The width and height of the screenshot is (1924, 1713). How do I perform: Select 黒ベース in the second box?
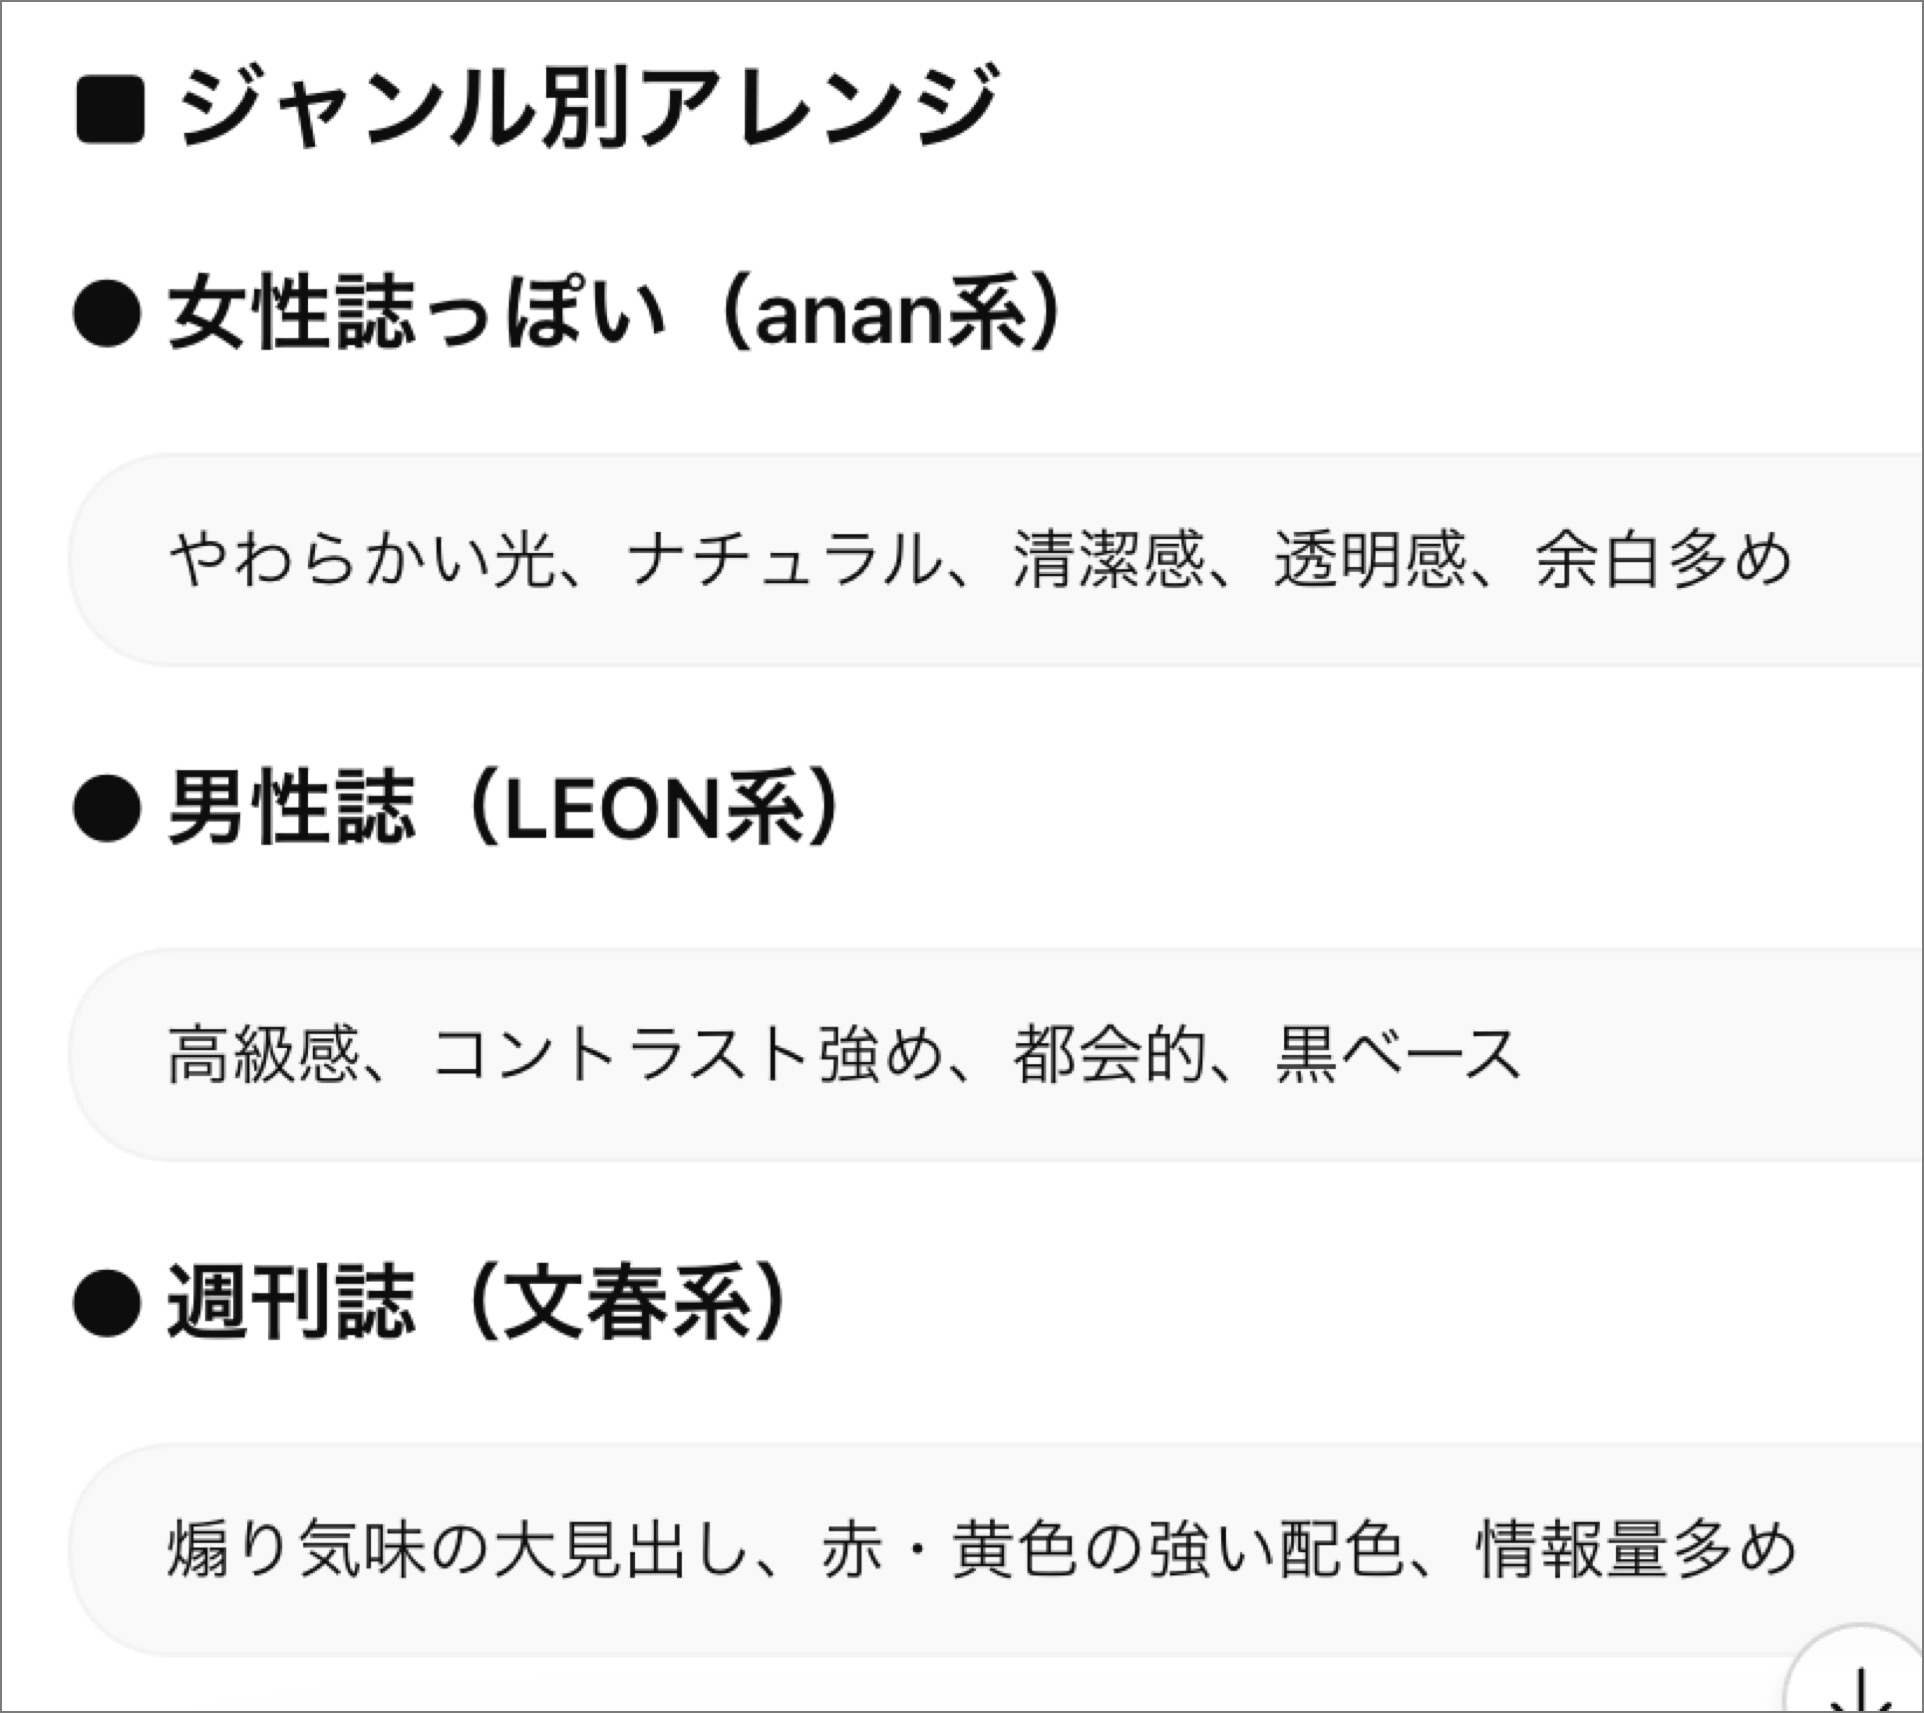(1398, 1055)
